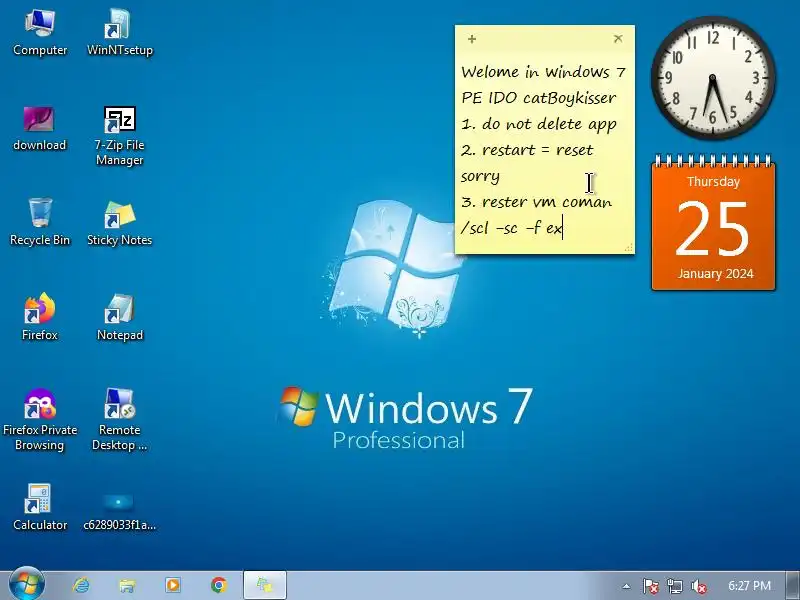Open the Windows Start menu orb
This screenshot has height=600, width=800.
pos(27,585)
